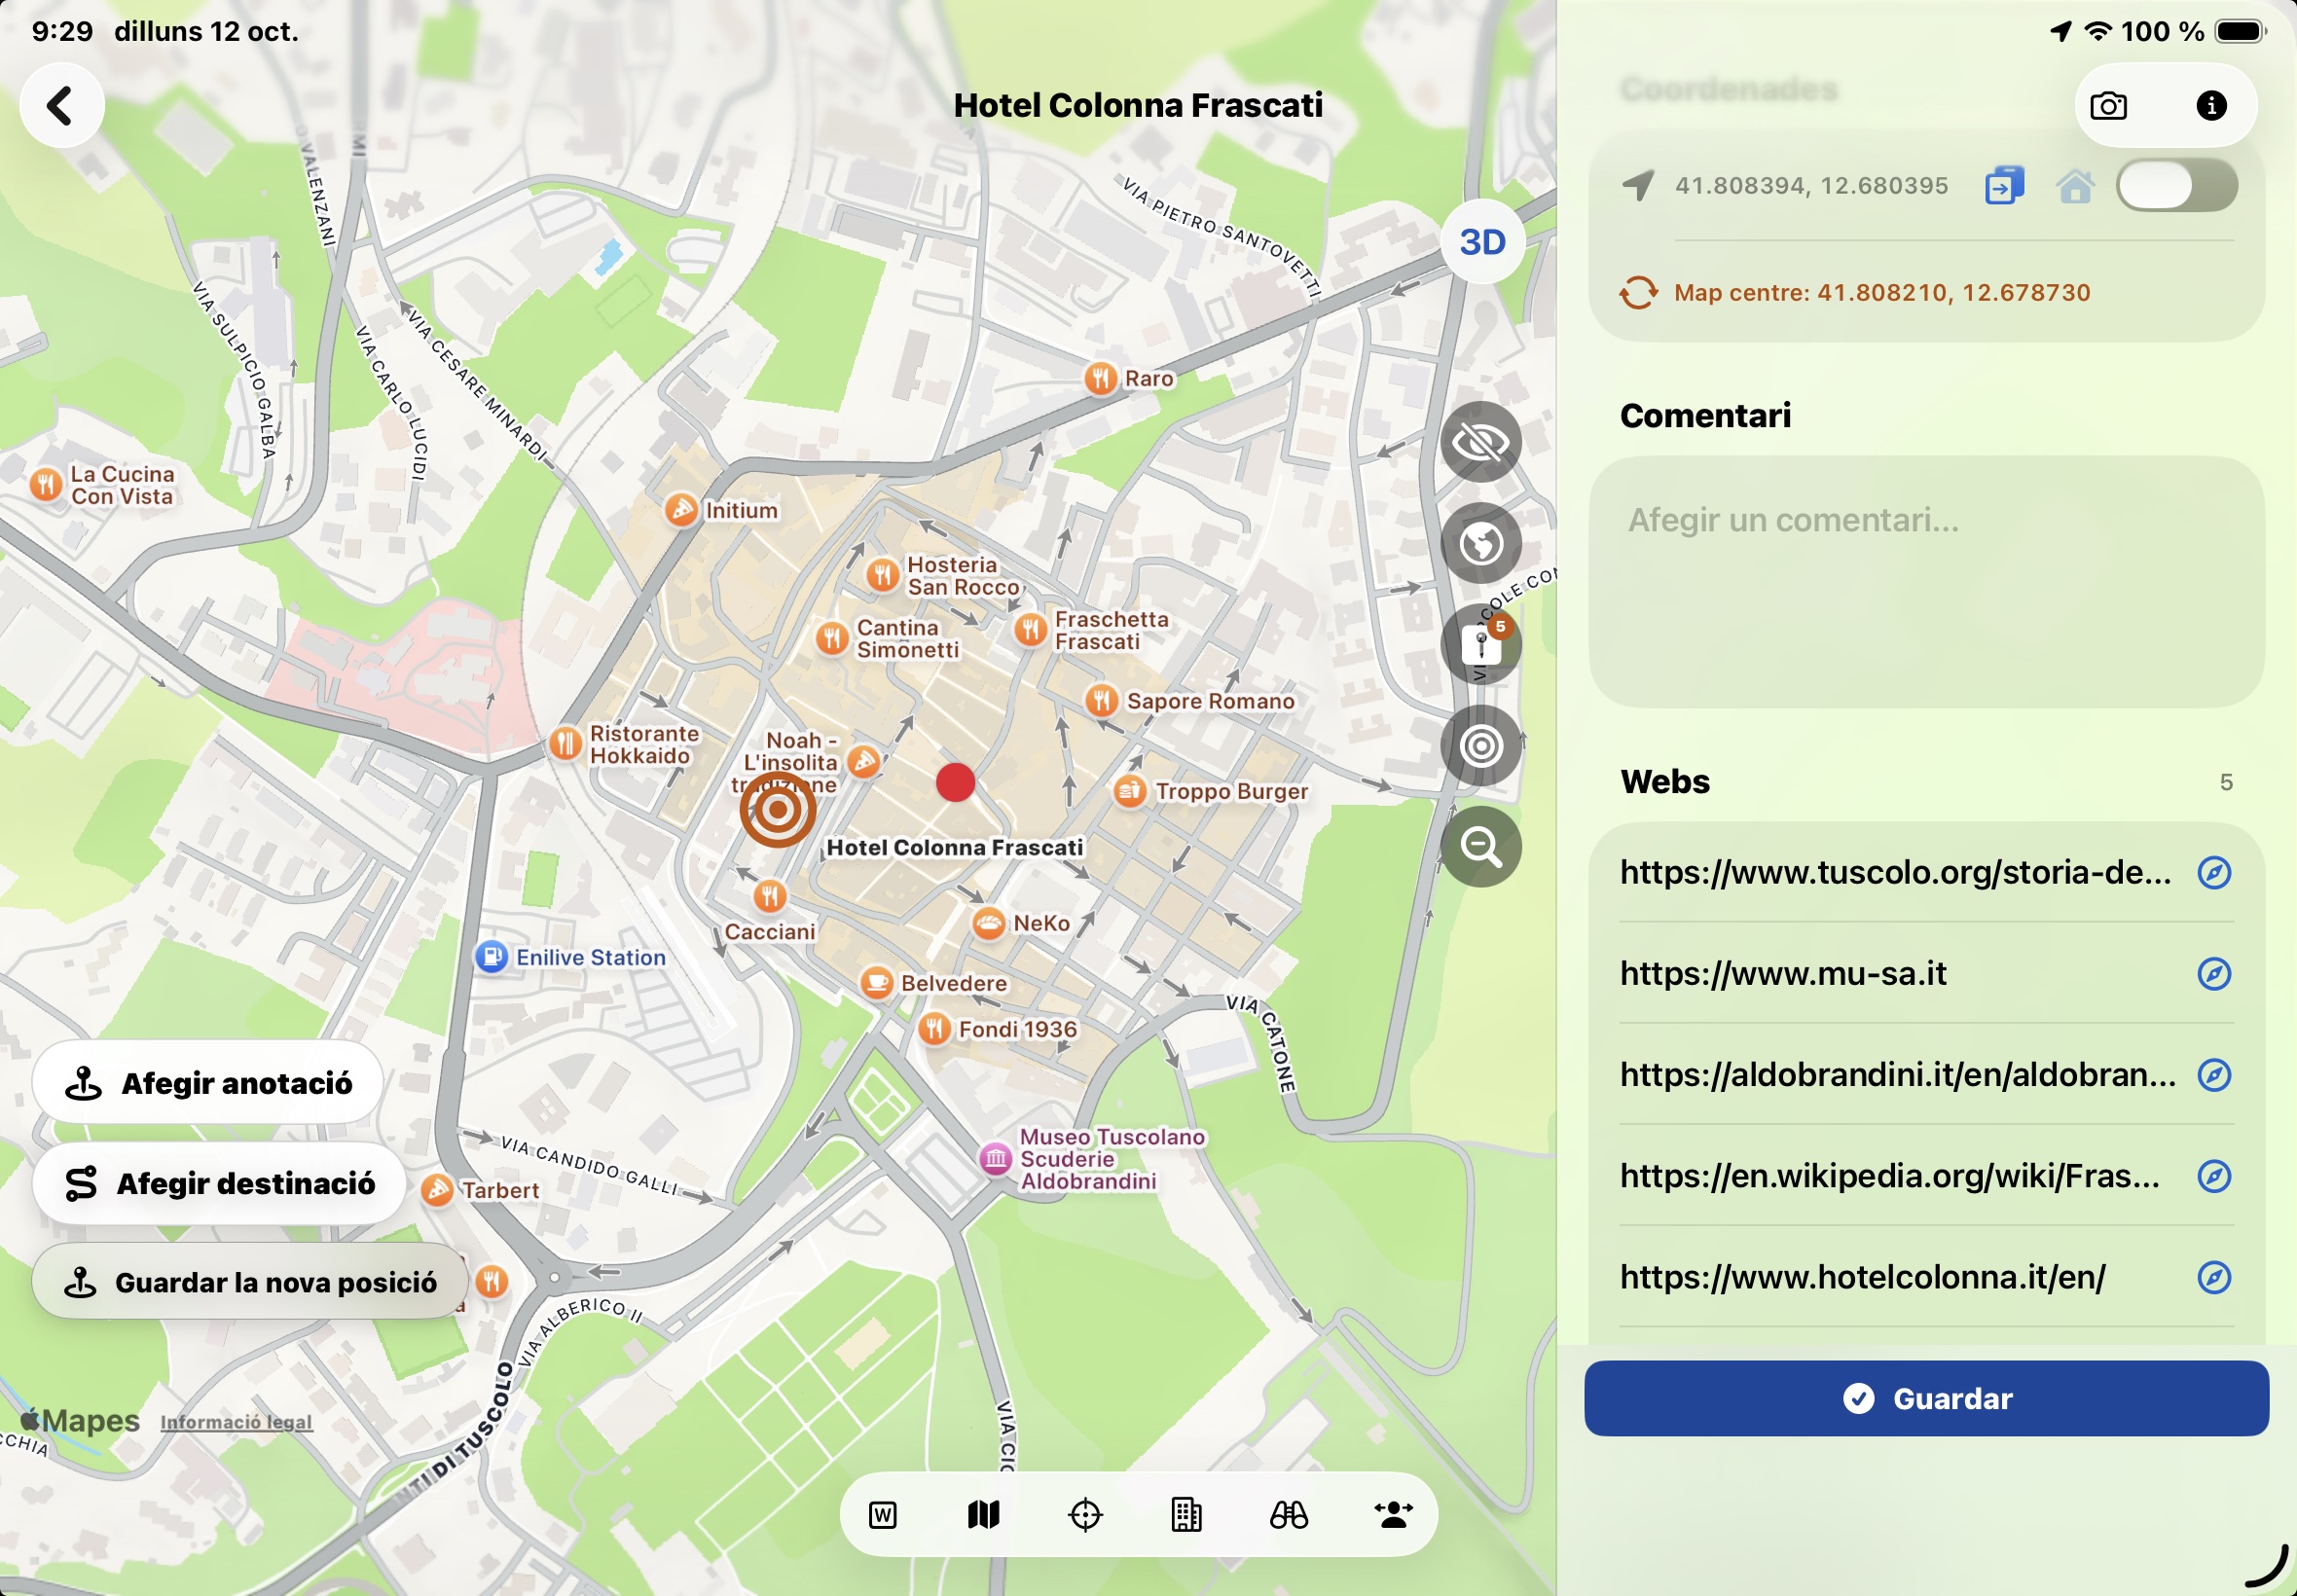Viewport: 2297px width, 1596px height.
Task: Tap the home icon beside coordinates
Action: tap(2075, 186)
